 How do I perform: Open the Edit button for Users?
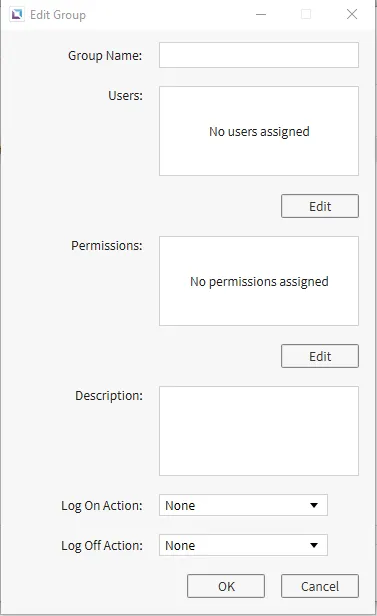(320, 206)
